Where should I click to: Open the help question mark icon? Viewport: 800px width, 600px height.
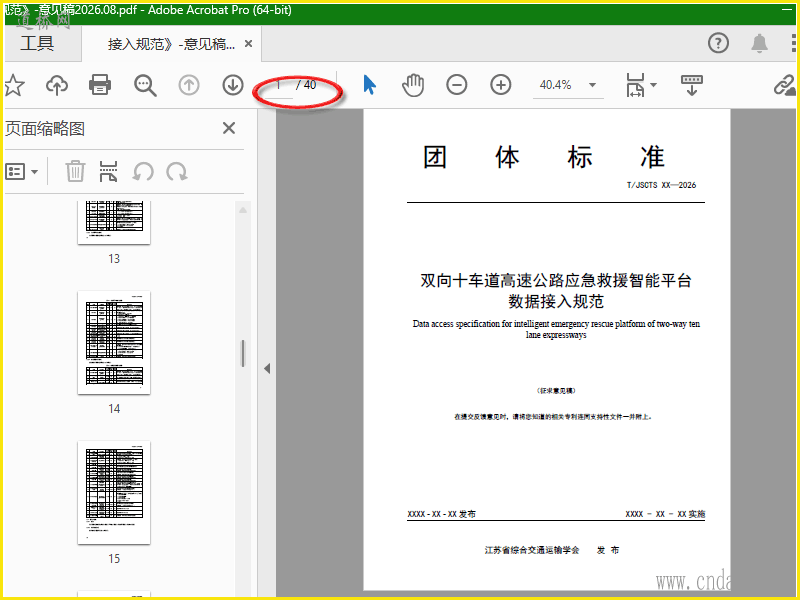[x=718, y=43]
